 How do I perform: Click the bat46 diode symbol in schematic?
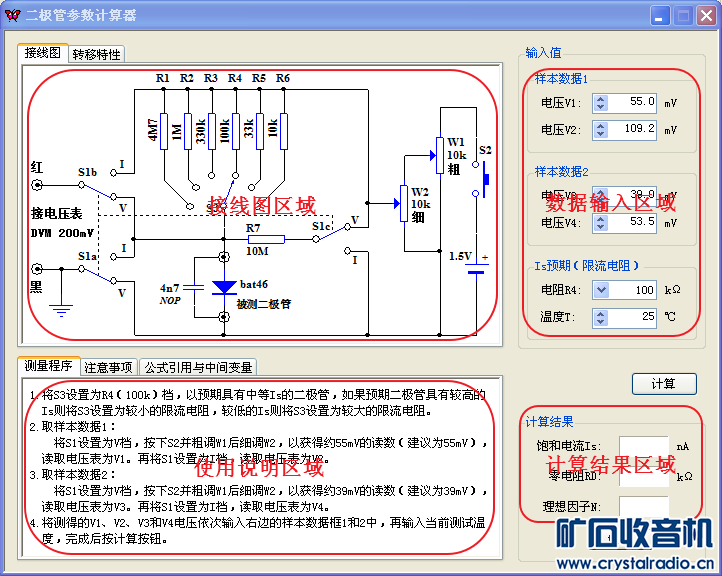(224, 287)
